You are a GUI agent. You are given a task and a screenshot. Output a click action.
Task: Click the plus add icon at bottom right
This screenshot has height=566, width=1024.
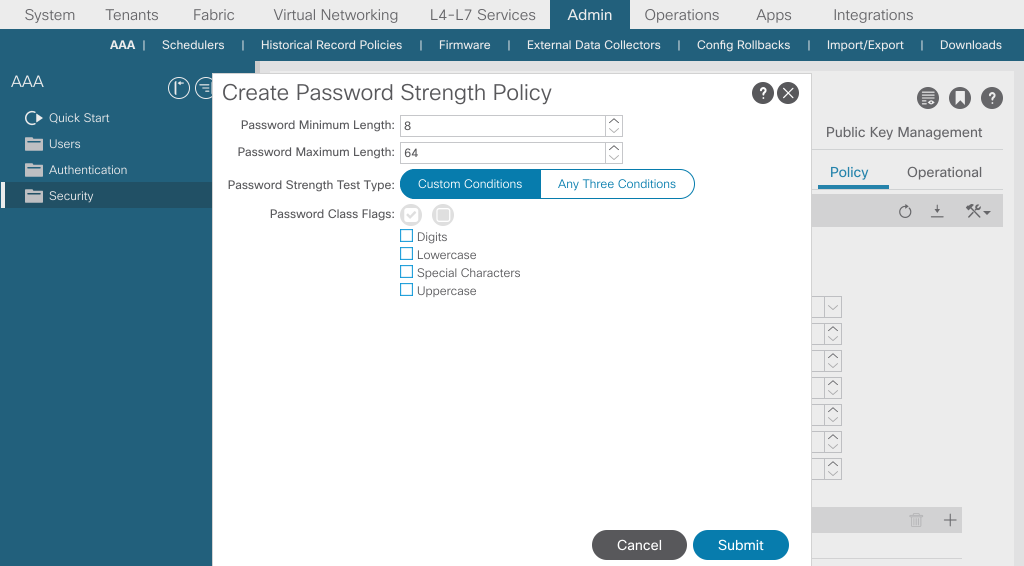coord(950,520)
